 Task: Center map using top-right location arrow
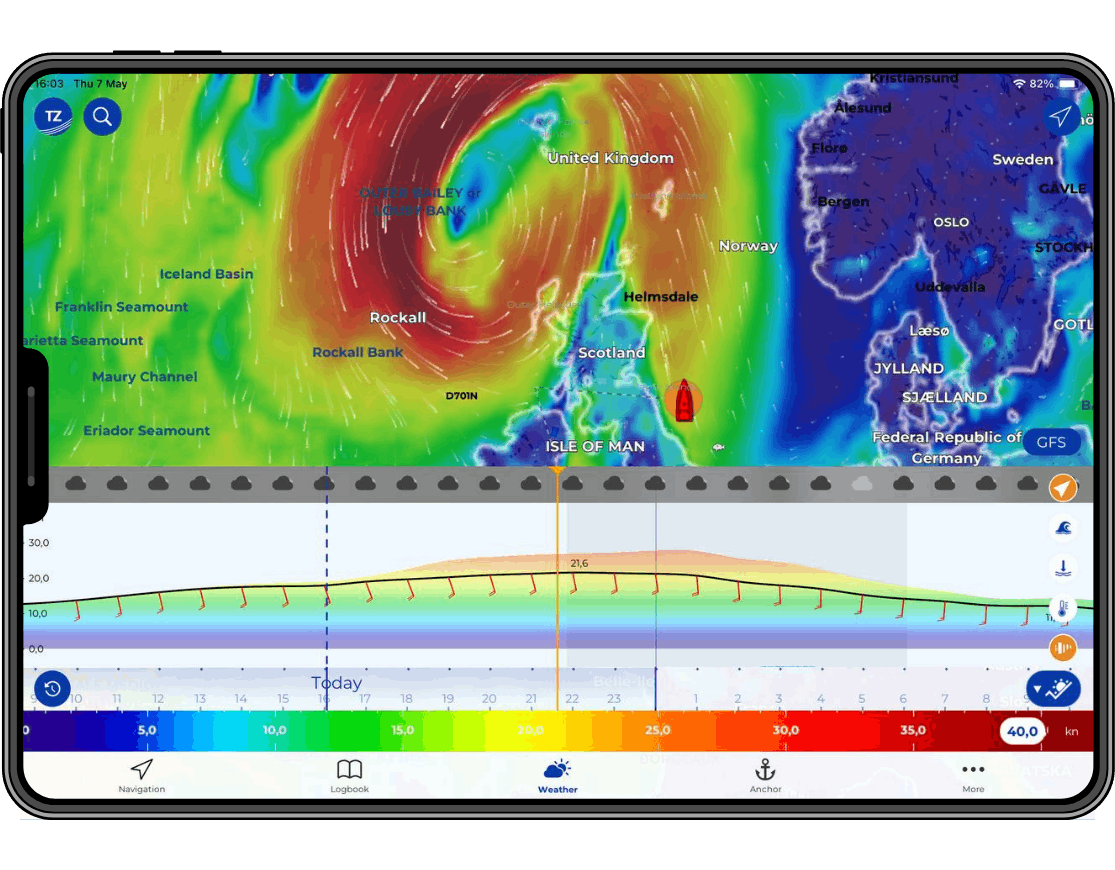click(1060, 117)
